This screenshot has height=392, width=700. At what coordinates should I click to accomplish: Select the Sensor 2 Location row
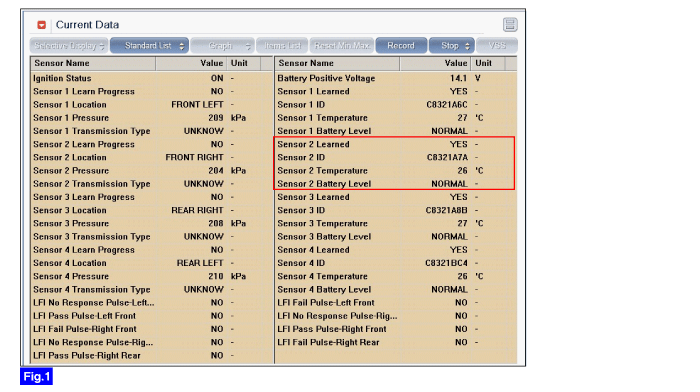click(x=152, y=157)
